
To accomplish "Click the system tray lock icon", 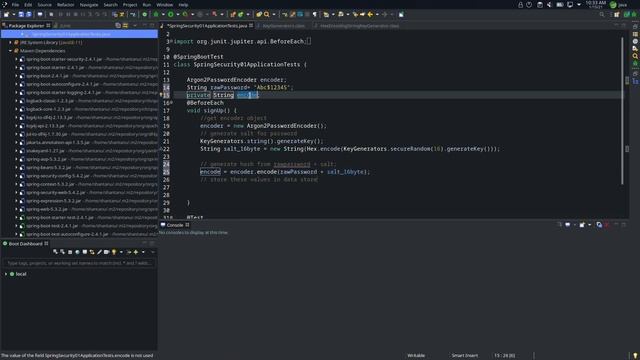I will (520, 4).
